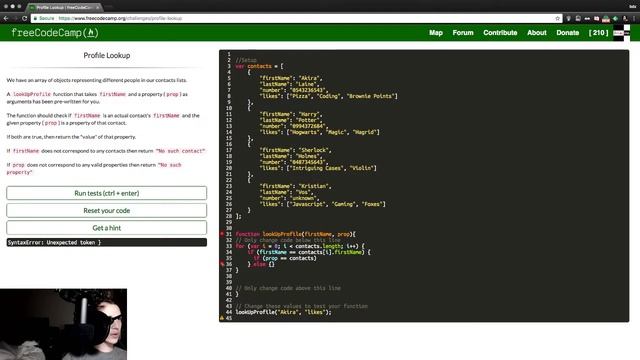Click Get a hint button

point(107,228)
